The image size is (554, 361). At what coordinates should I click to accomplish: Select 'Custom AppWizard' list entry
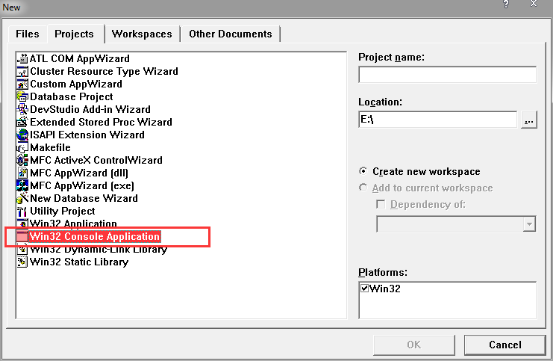pos(76,84)
